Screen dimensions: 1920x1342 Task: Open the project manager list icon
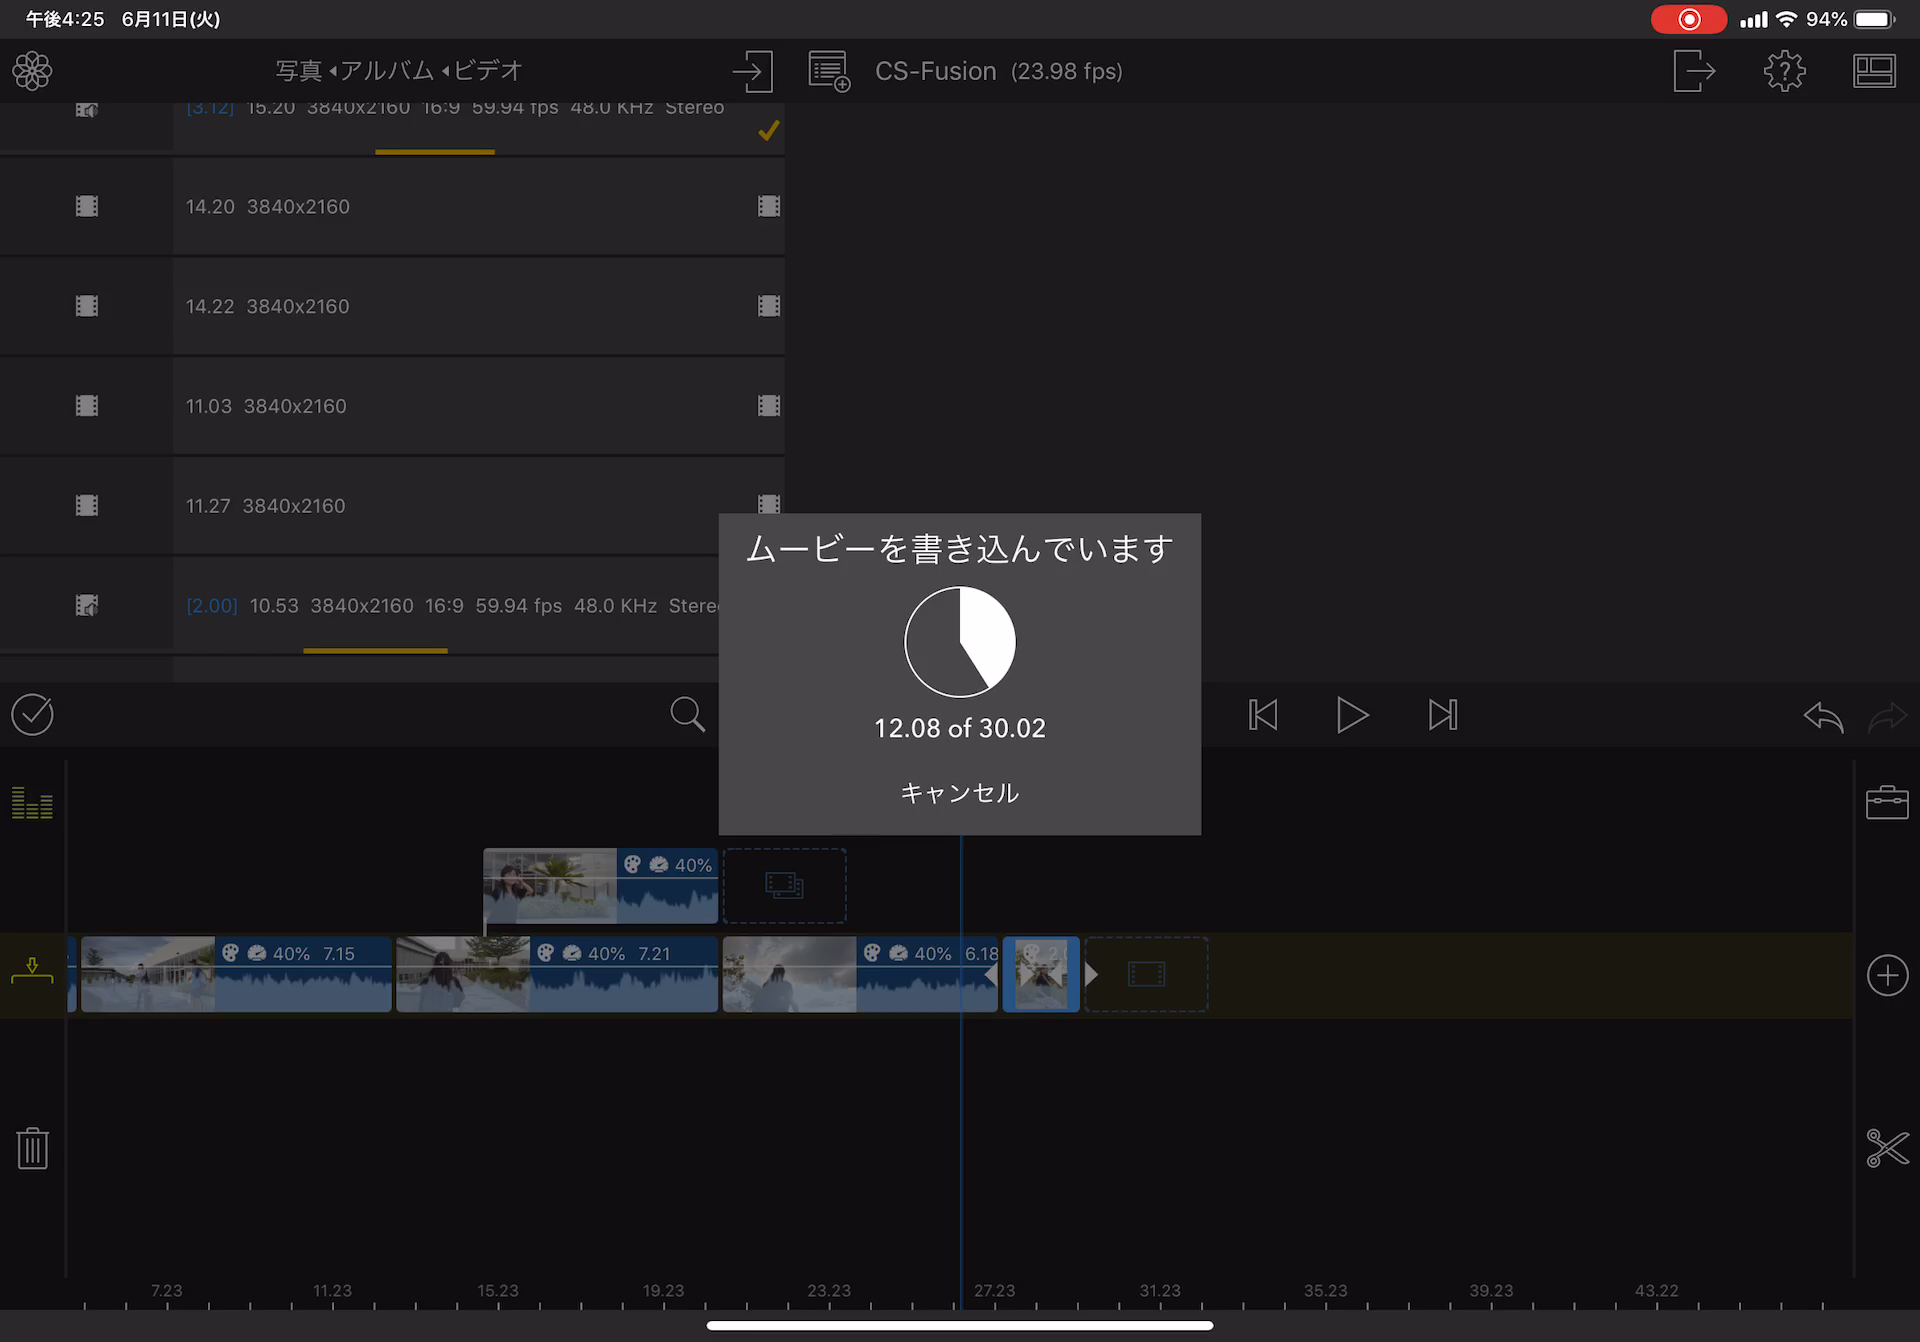(x=829, y=71)
